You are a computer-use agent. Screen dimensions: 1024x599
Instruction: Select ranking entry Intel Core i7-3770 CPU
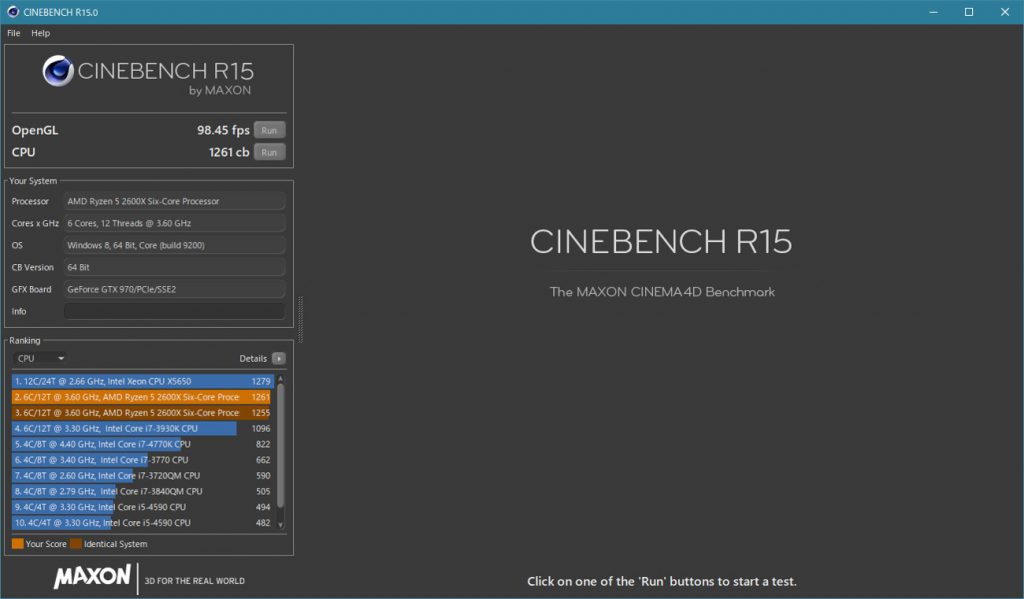(x=142, y=459)
